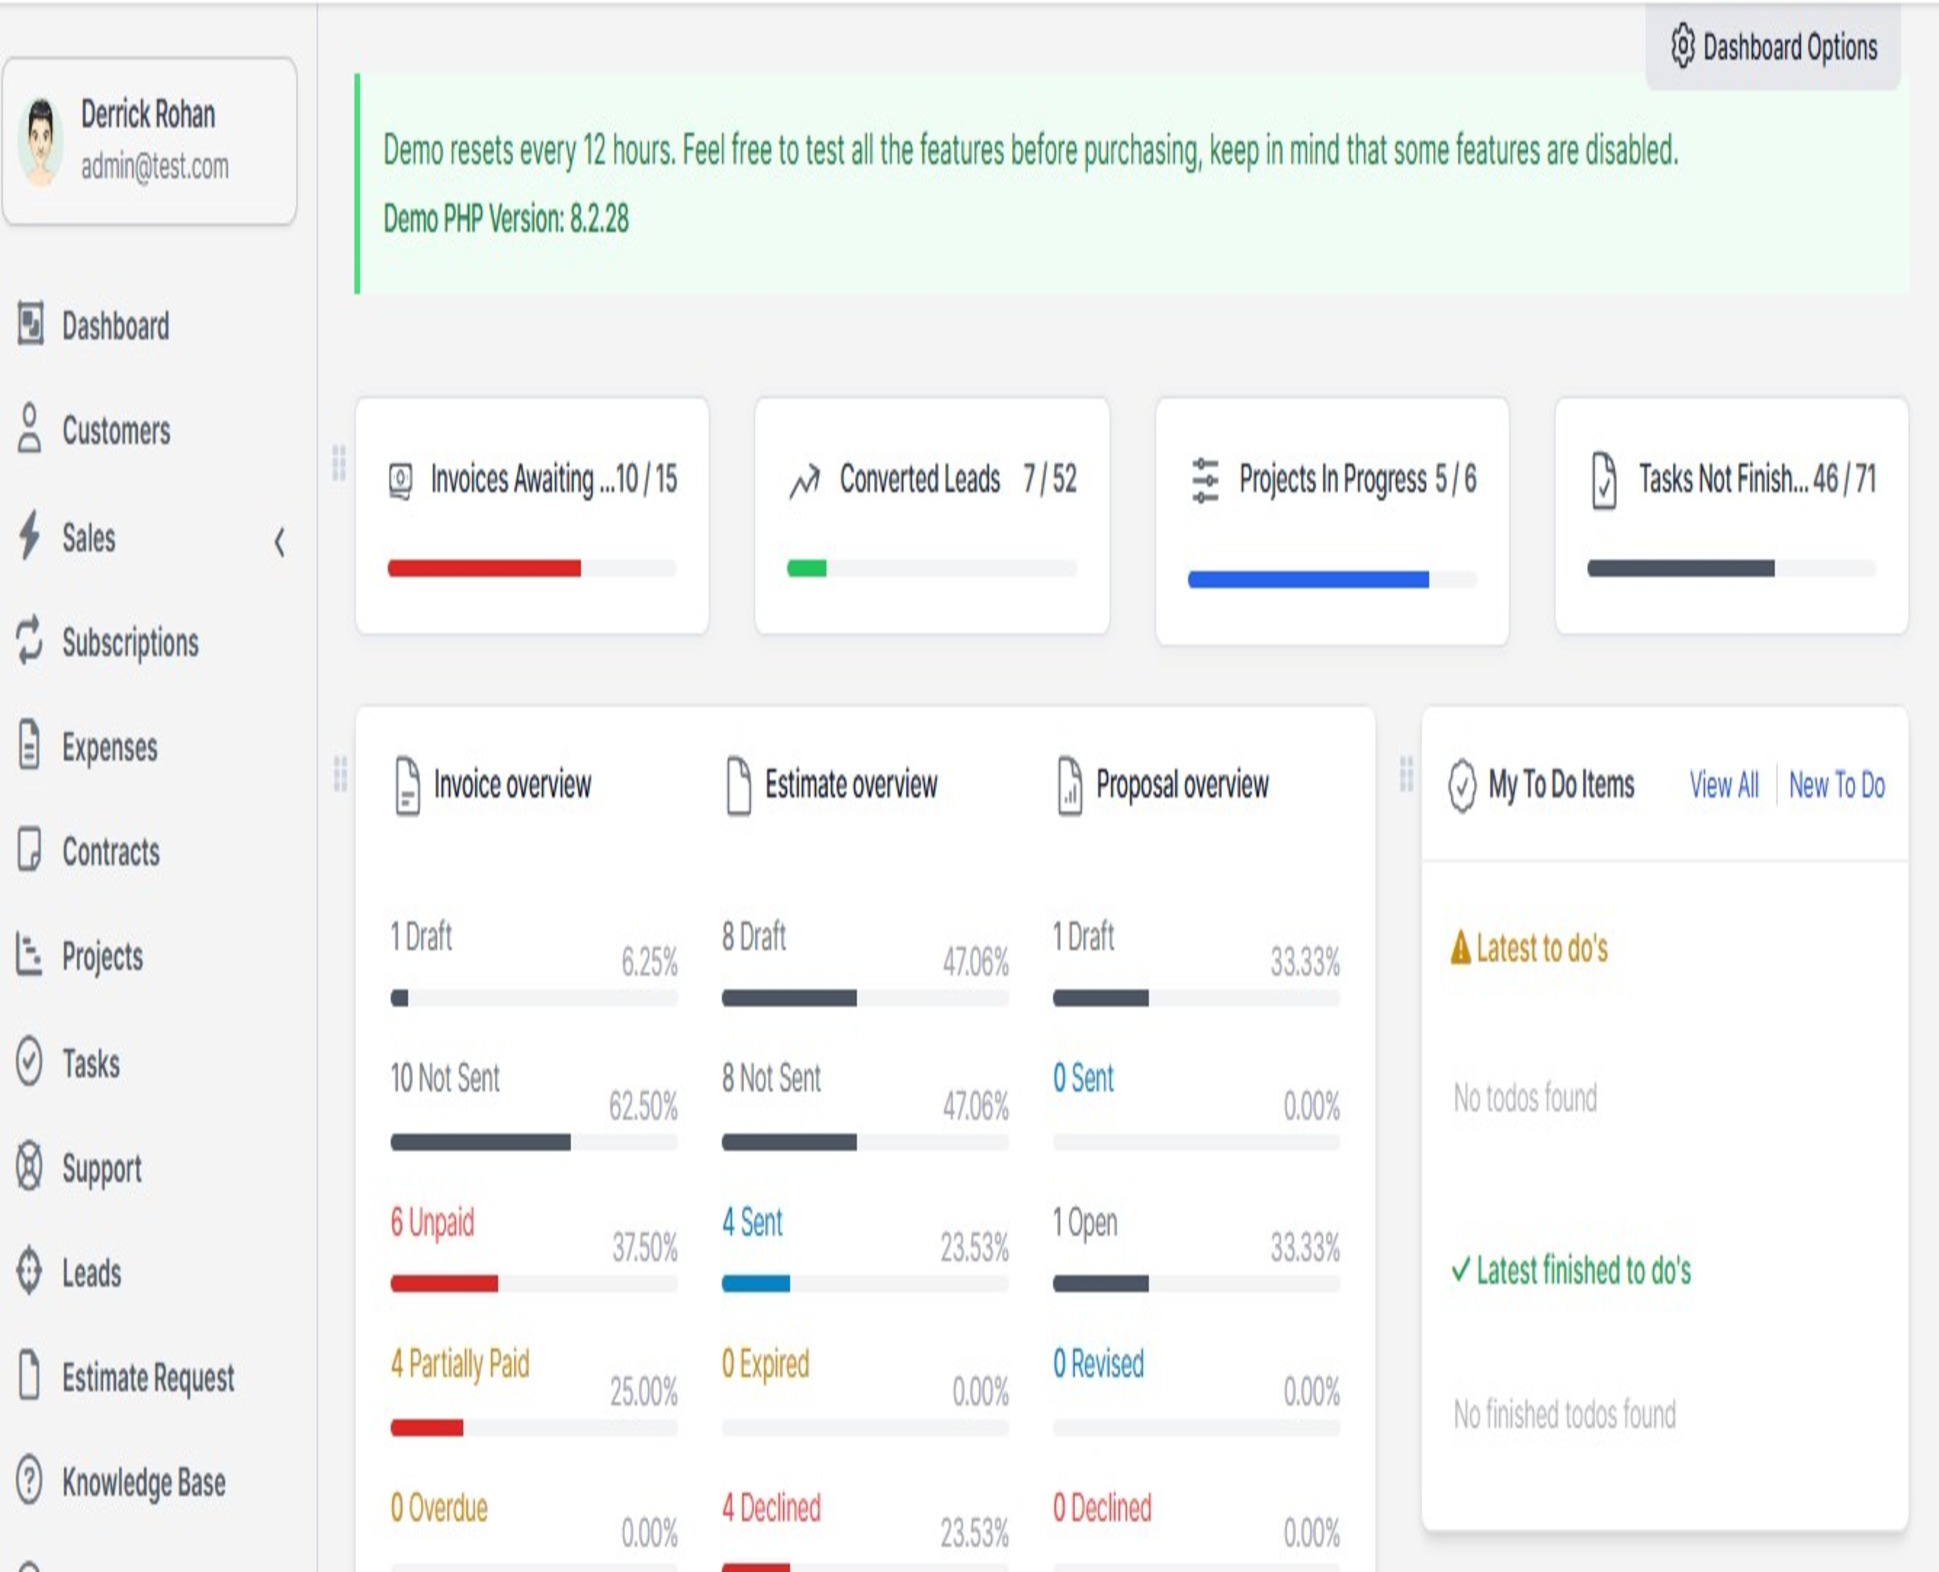1939x1572 pixels.
Task: Click the Dashboard sidebar icon
Action: coord(30,324)
